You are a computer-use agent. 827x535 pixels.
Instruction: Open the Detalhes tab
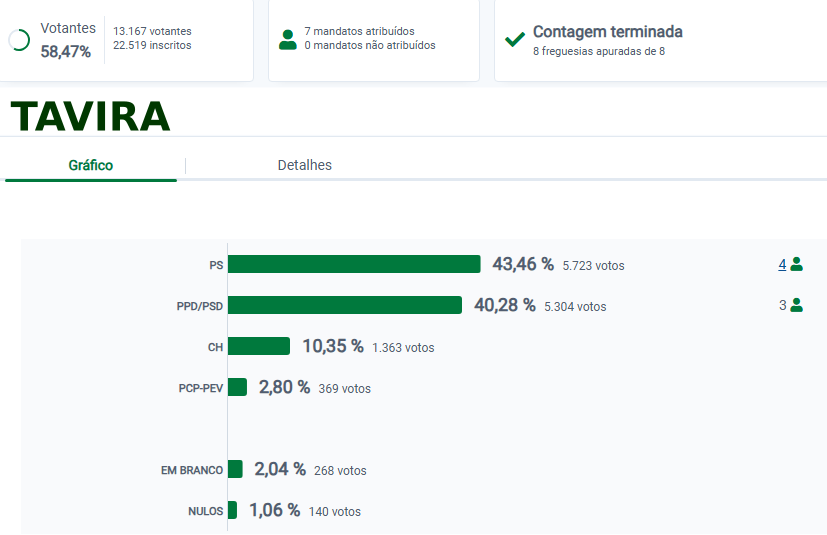304,166
